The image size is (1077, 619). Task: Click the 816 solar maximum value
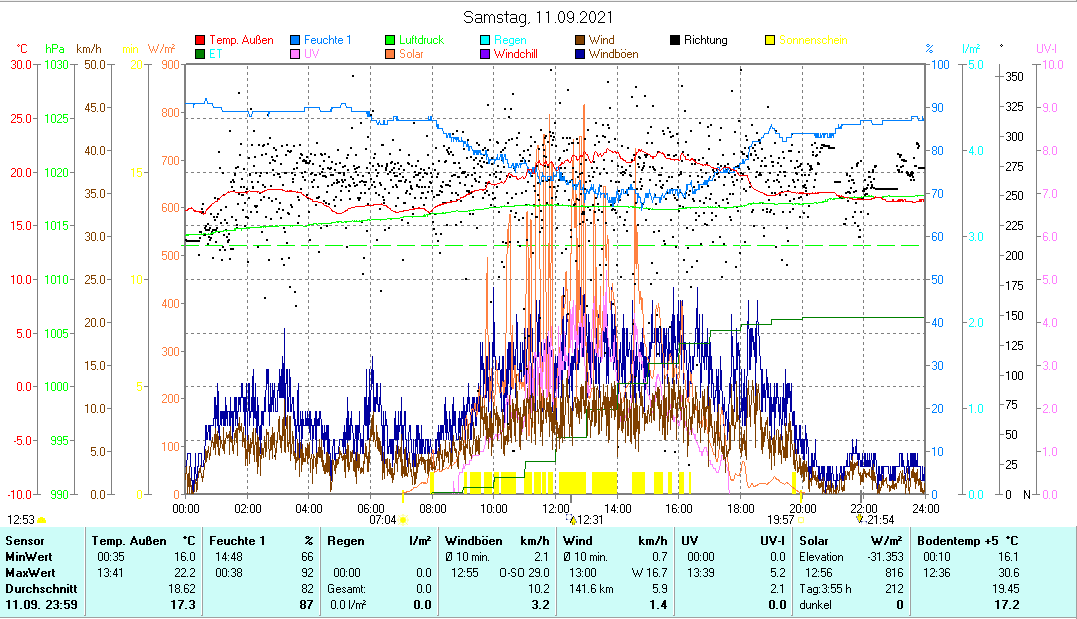point(894,573)
